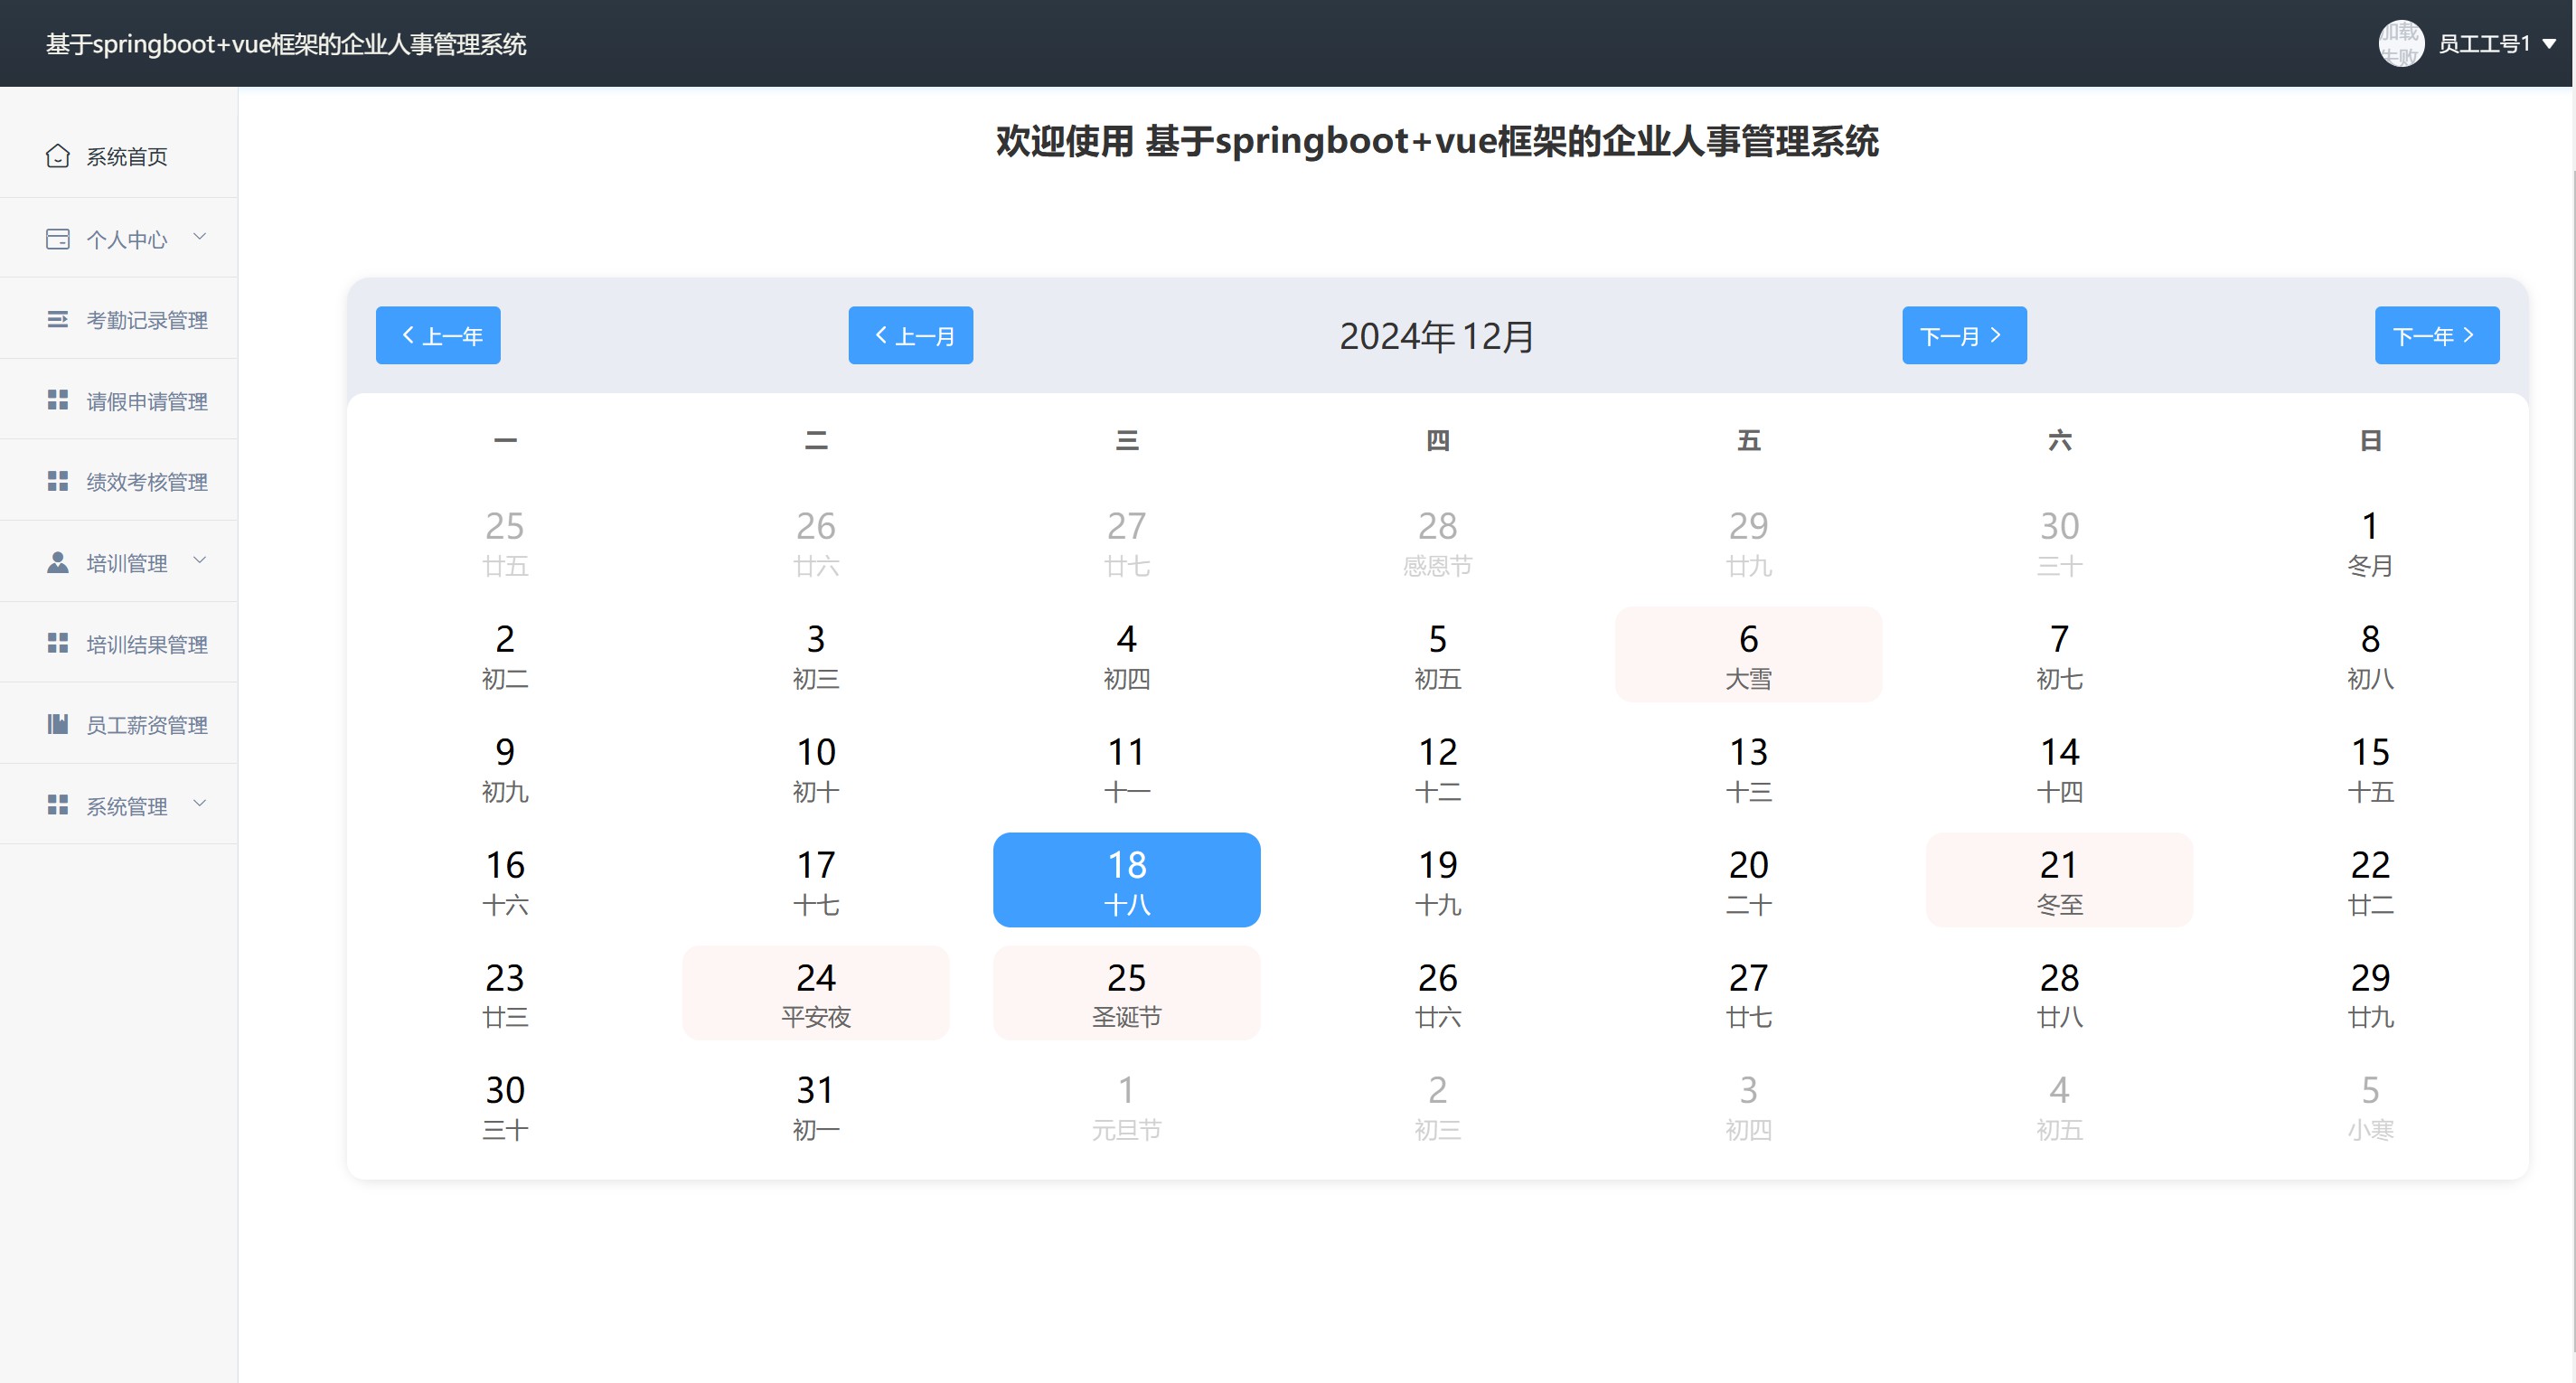This screenshot has height=1383, width=2576.
Task: Open 培训结果管理 menu item
Action: [146, 644]
